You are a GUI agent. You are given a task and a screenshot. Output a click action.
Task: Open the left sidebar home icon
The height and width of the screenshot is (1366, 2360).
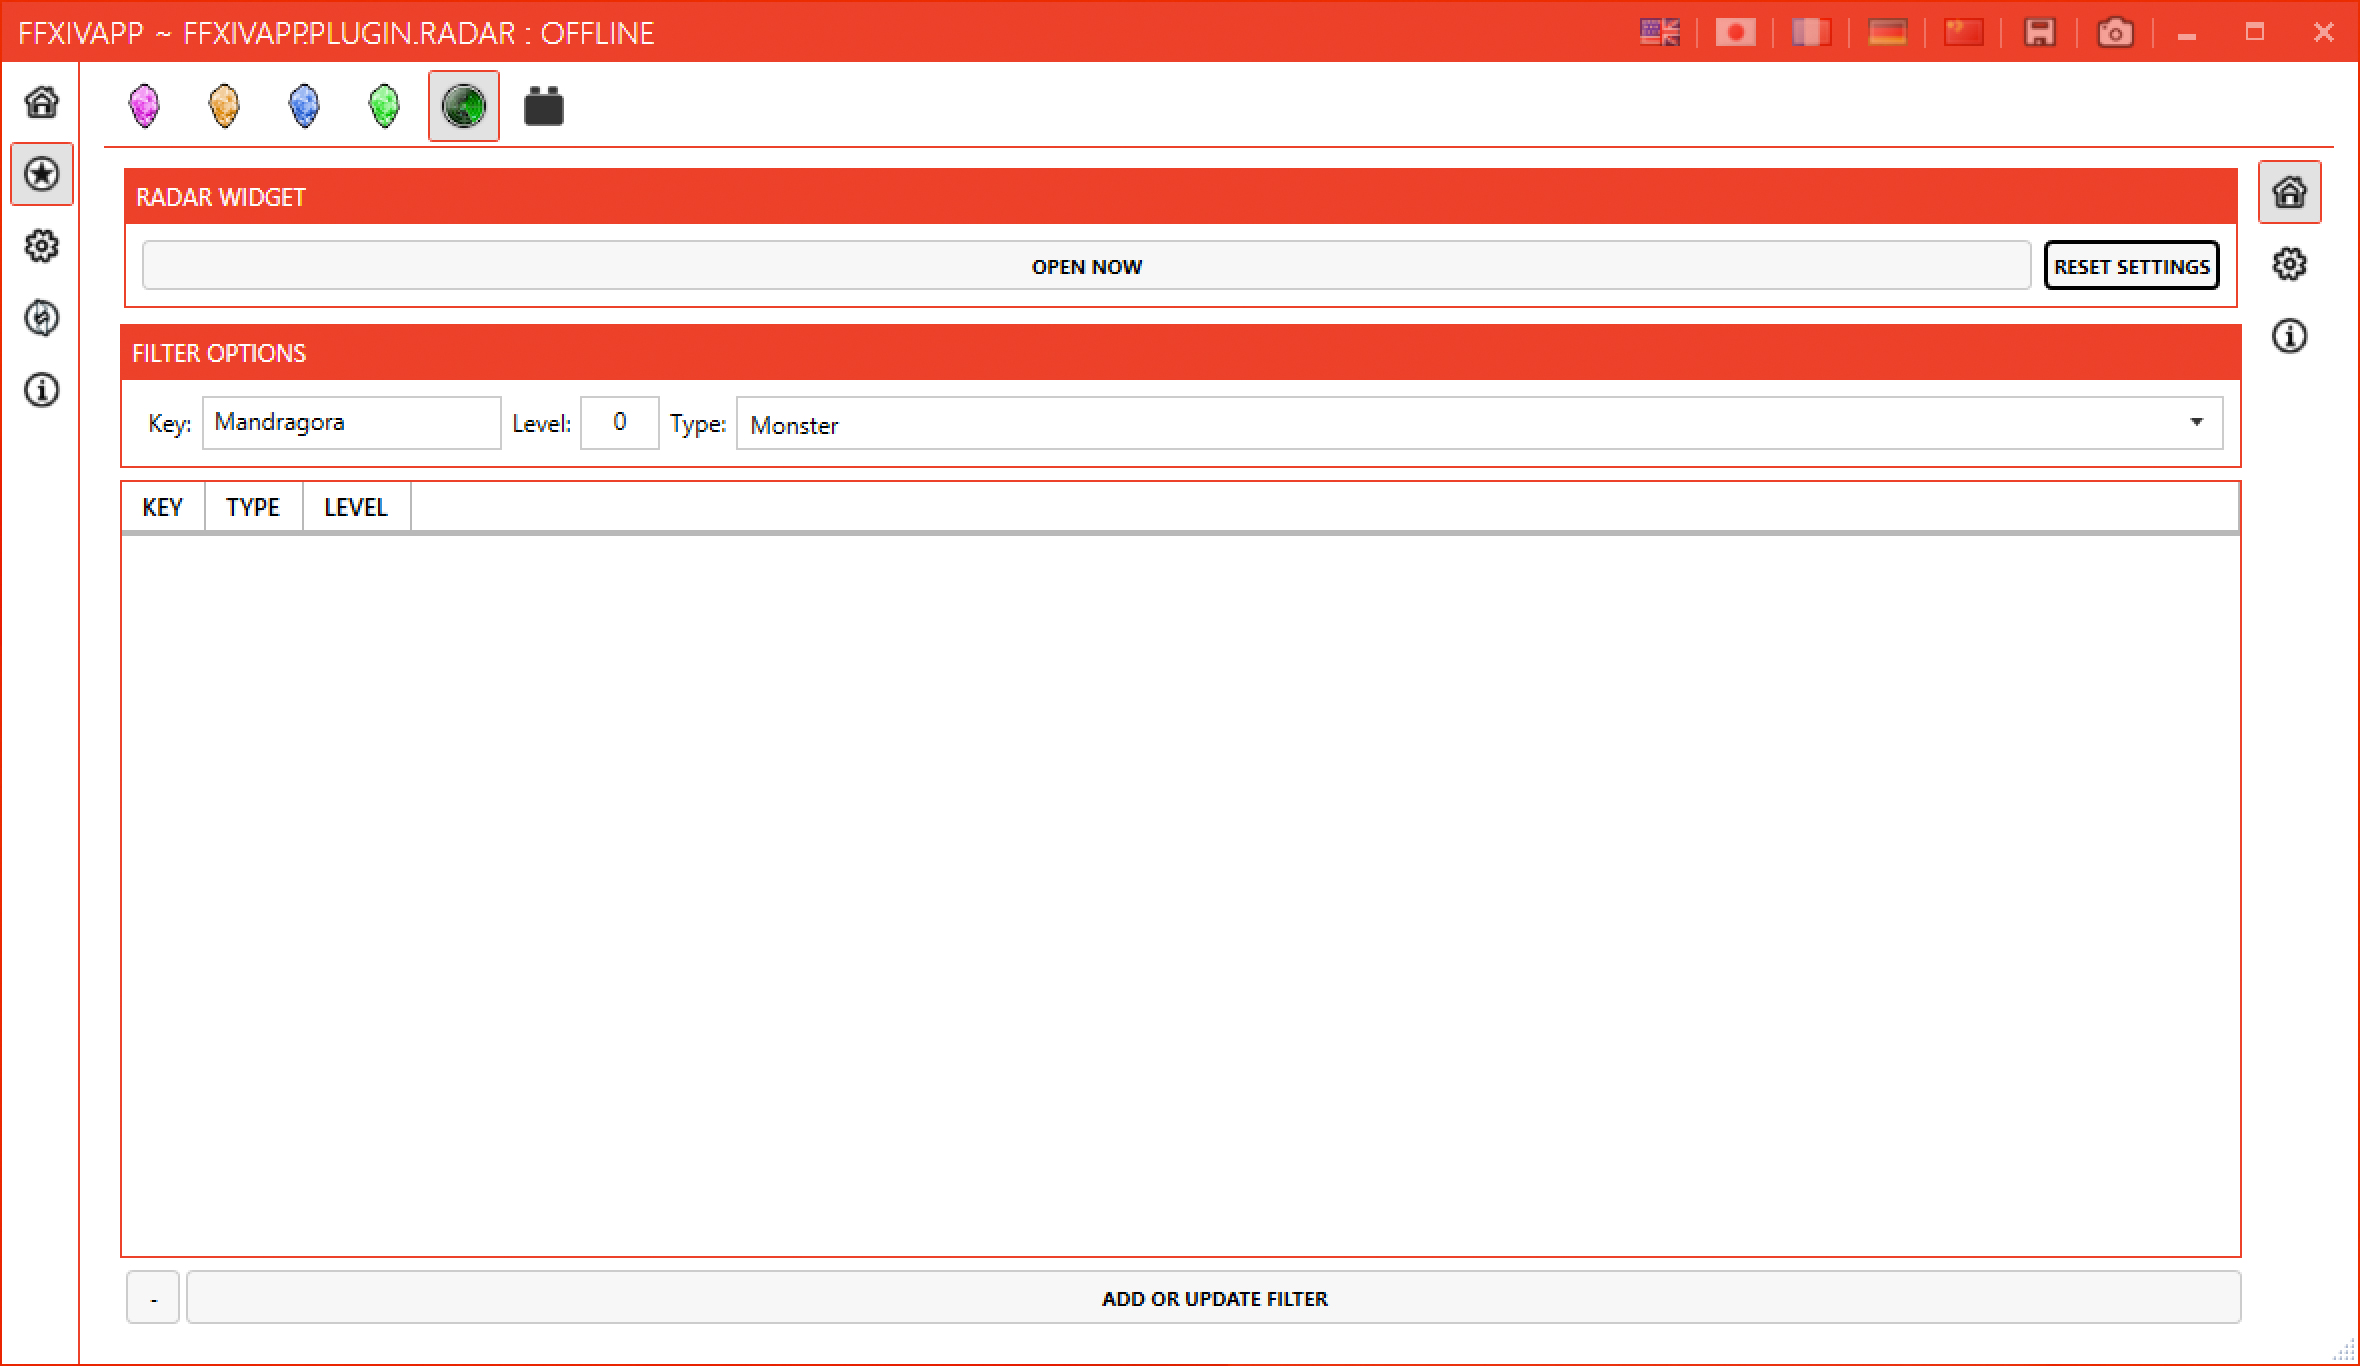[42, 102]
